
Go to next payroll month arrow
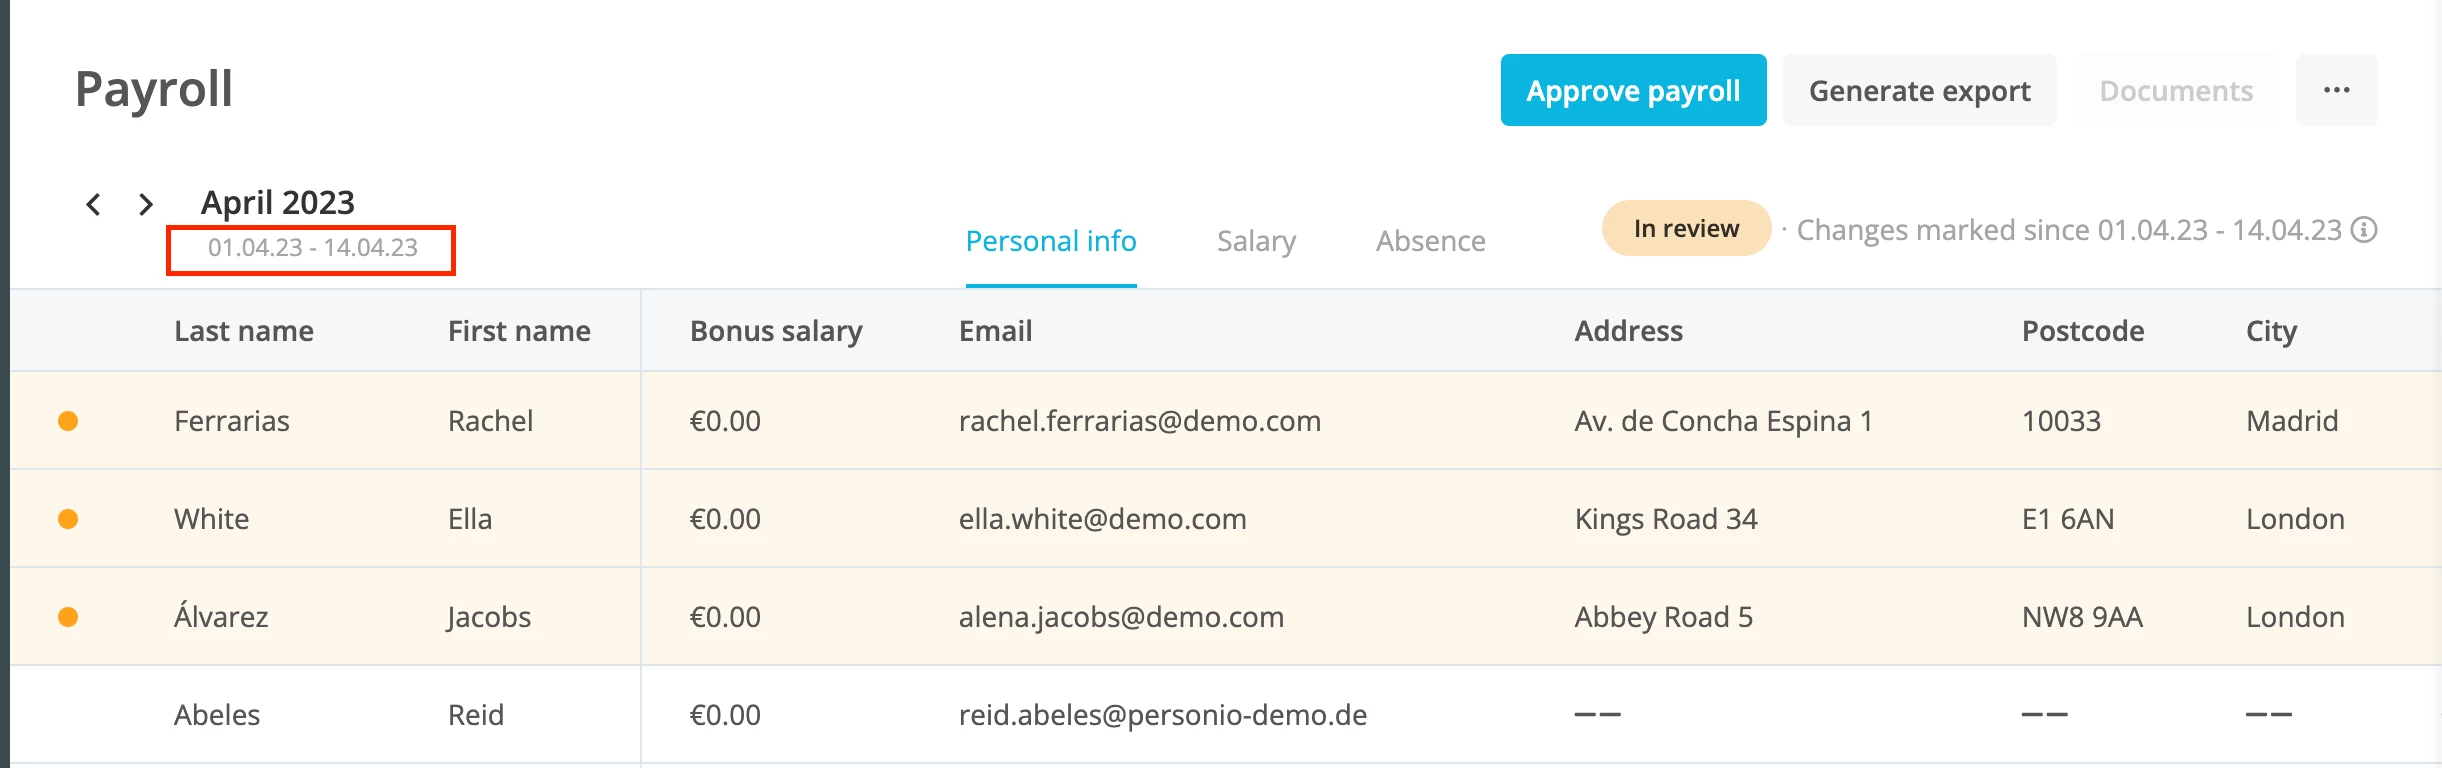(x=146, y=205)
